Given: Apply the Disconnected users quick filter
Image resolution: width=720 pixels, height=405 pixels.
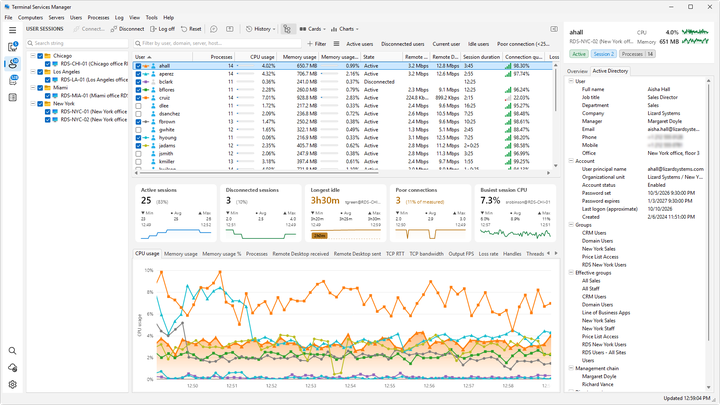Looking at the screenshot, I should pyautogui.click(x=403, y=44).
